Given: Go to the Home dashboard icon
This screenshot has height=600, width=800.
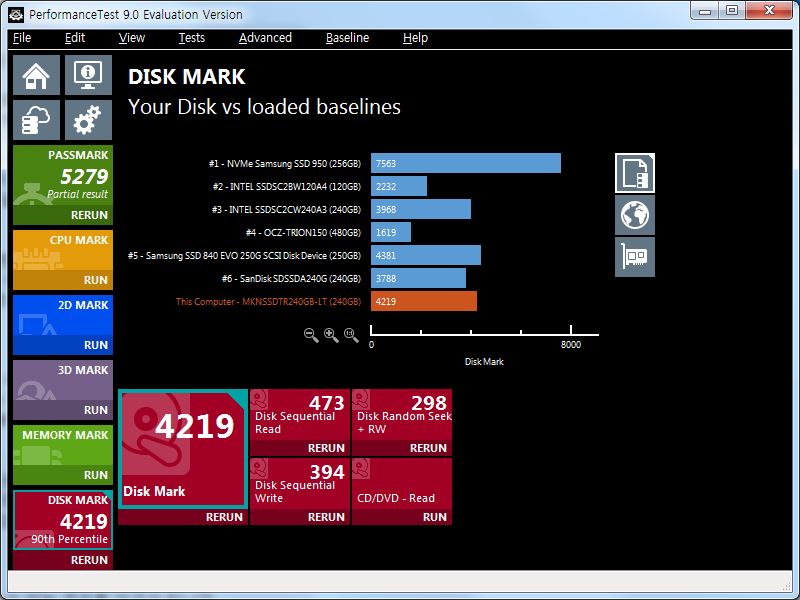Looking at the screenshot, I should pos(36,75).
